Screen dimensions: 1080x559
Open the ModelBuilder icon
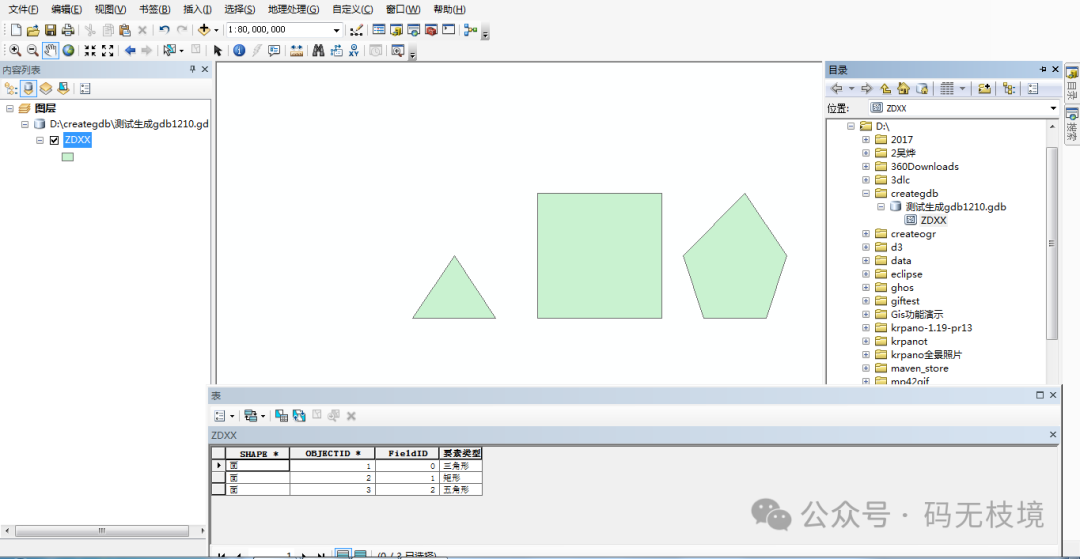[x=471, y=30]
